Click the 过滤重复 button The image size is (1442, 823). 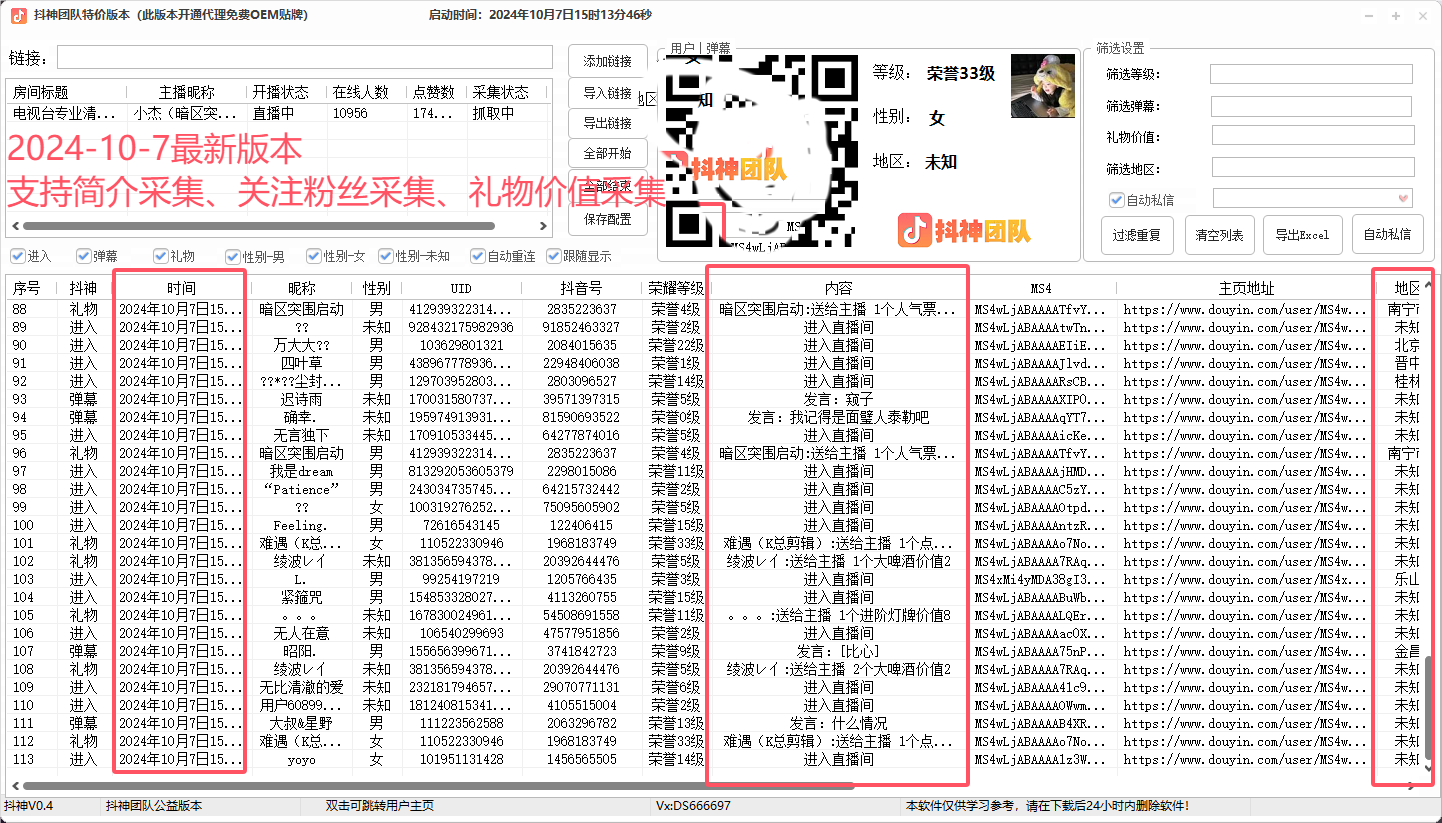(x=1137, y=235)
